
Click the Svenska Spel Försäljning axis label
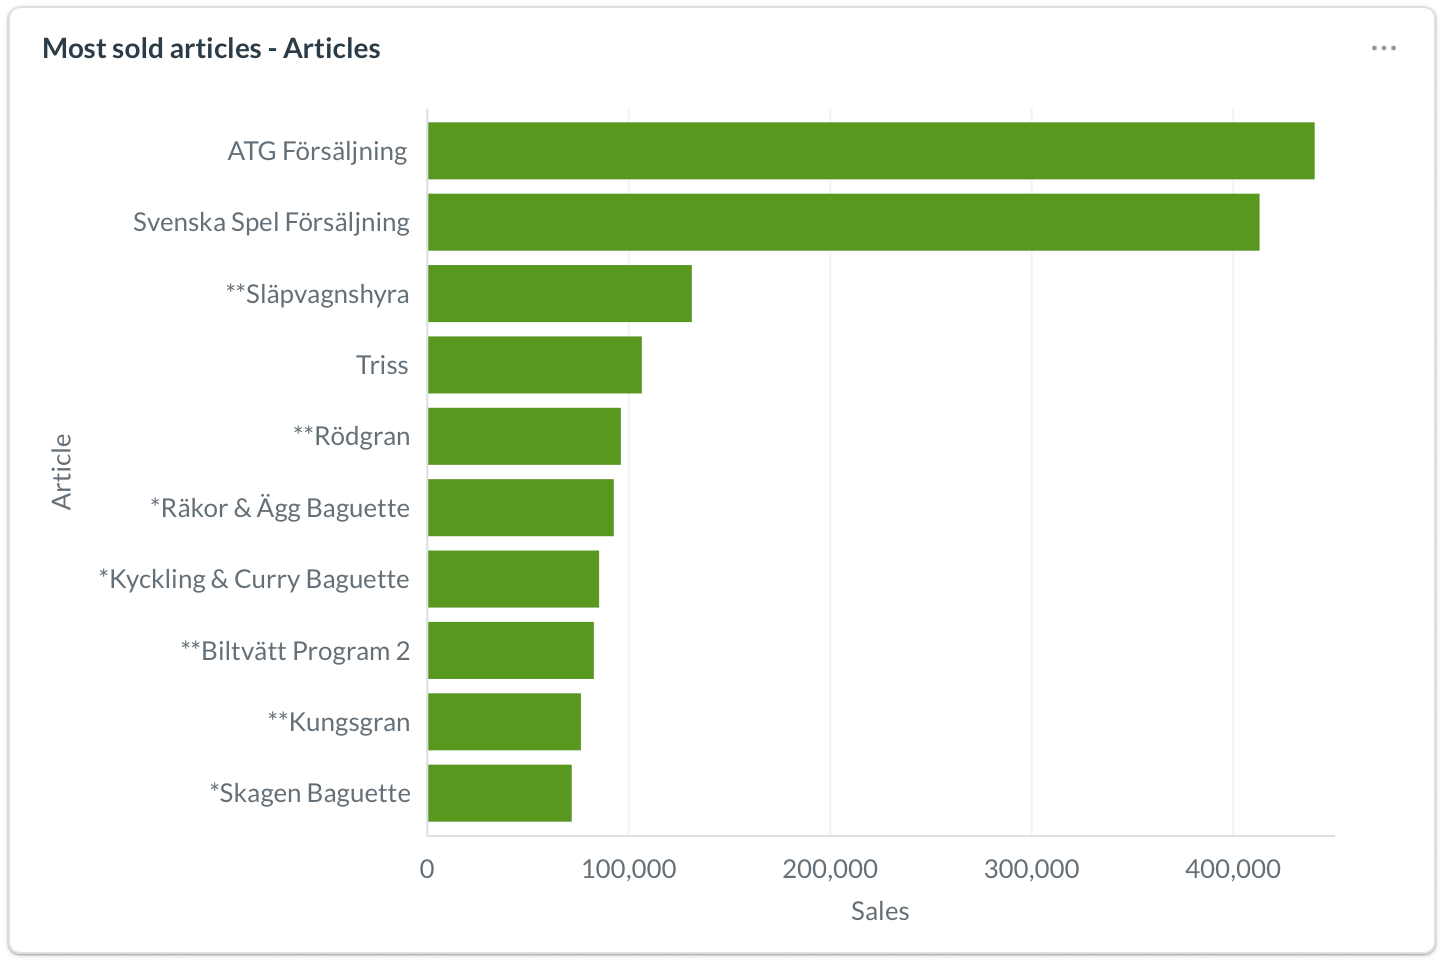pyautogui.click(x=271, y=222)
